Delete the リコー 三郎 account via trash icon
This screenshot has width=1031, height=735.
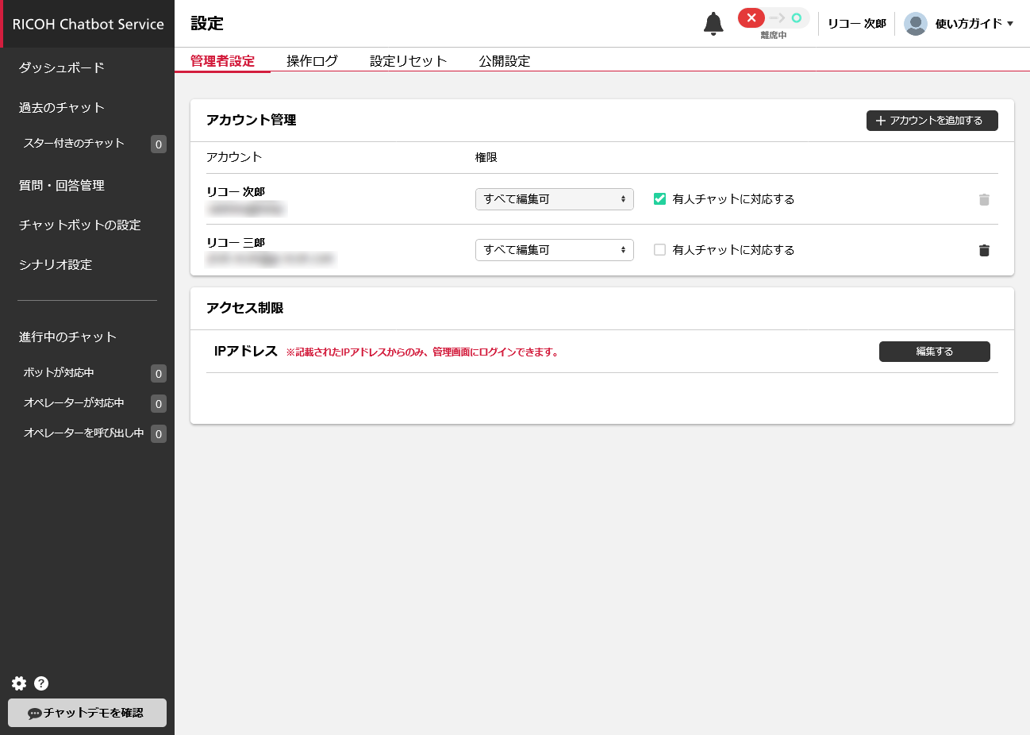pyautogui.click(x=984, y=250)
